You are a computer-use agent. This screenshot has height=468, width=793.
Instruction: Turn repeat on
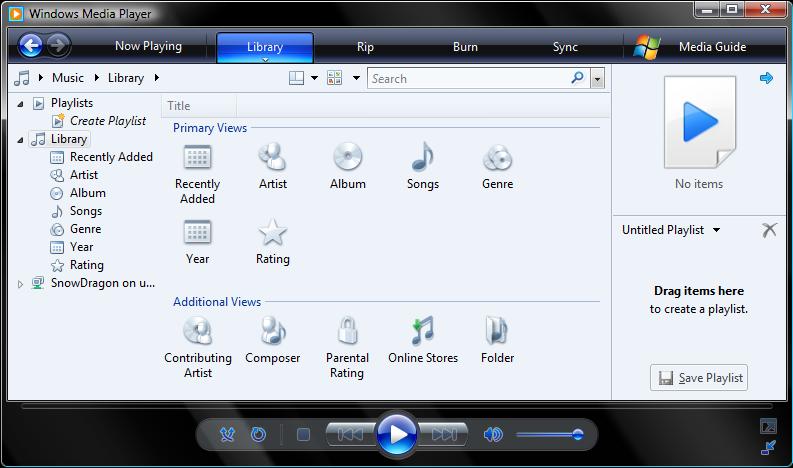click(x=258, y=434)
